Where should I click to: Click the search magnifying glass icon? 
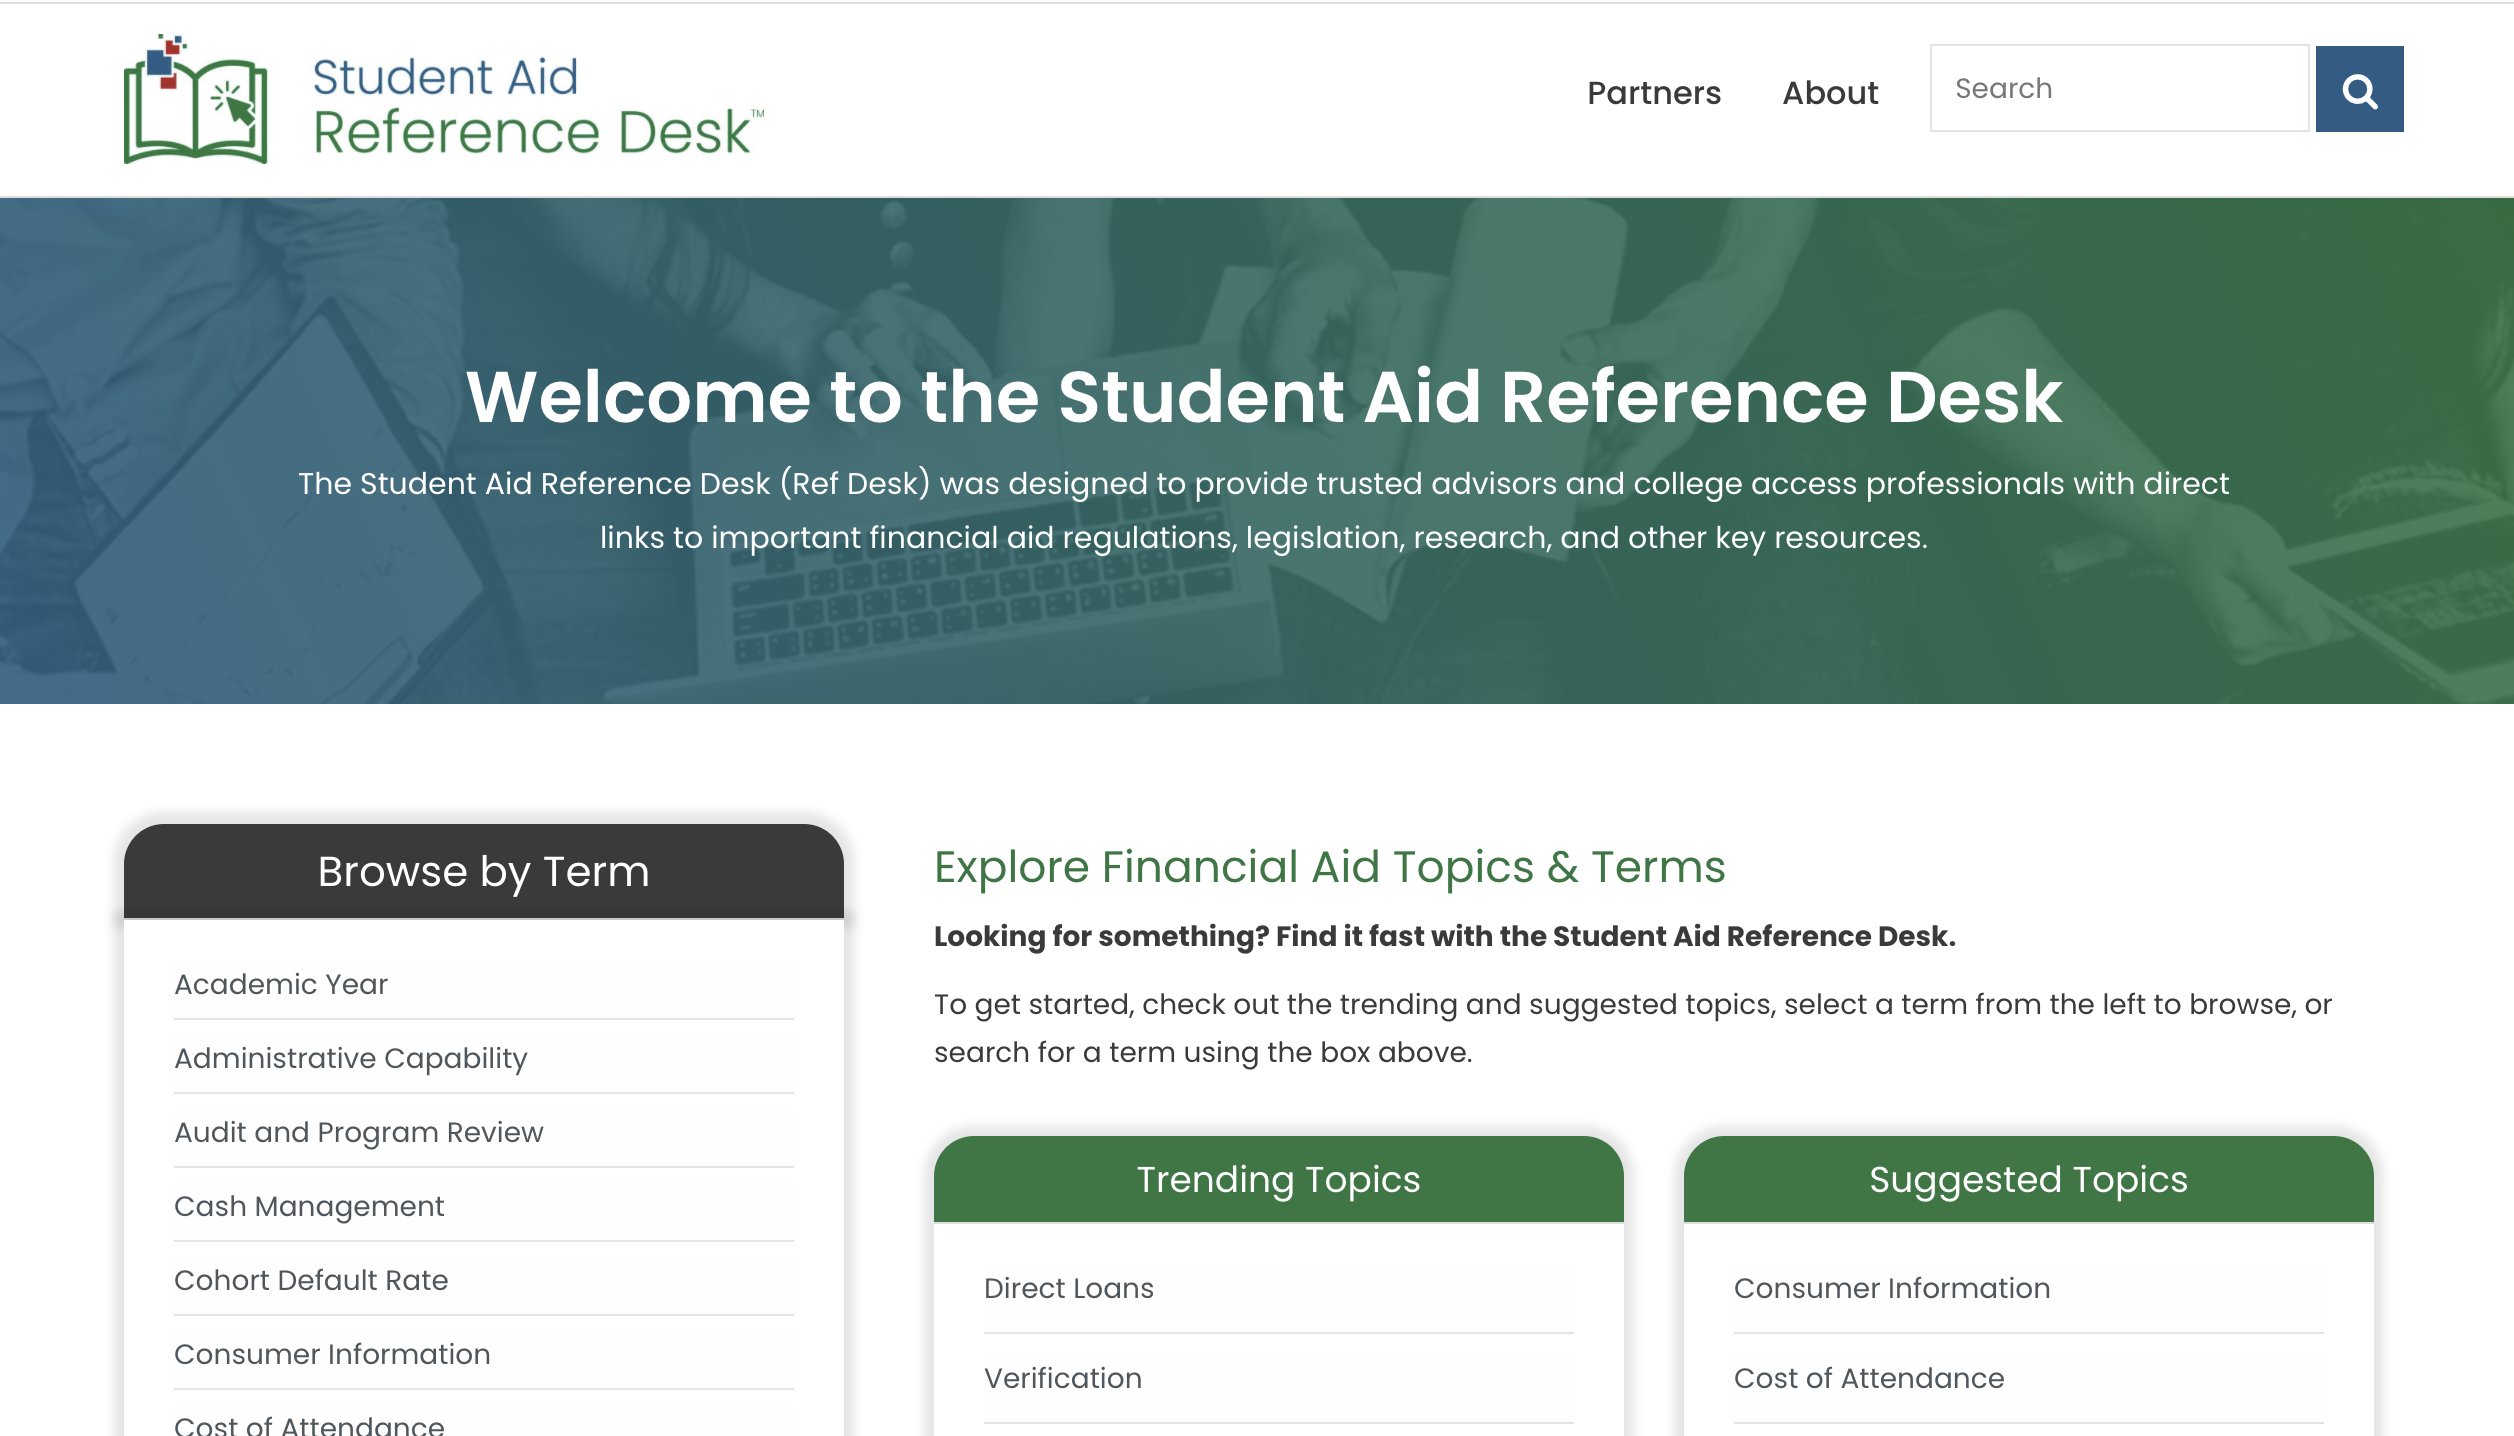tap(2358, 90)
